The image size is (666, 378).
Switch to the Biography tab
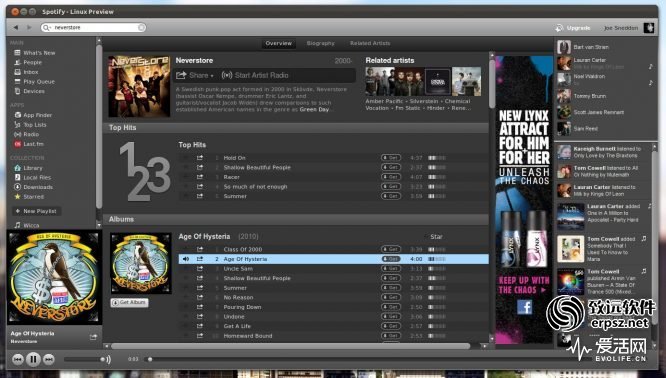321,43
